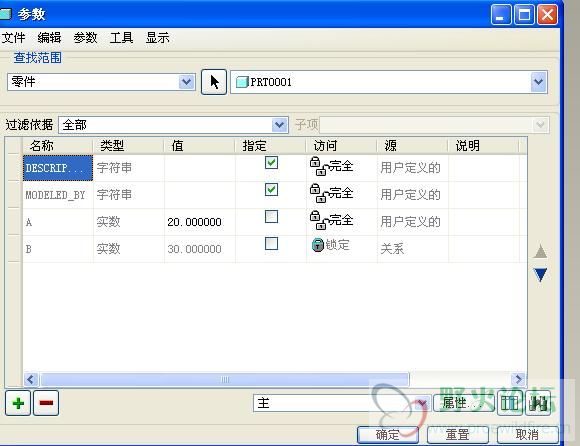Viewport: 580px width, 446px height.
Task: Click the green plus add-parameter button
Action: [x=18, y=403]
